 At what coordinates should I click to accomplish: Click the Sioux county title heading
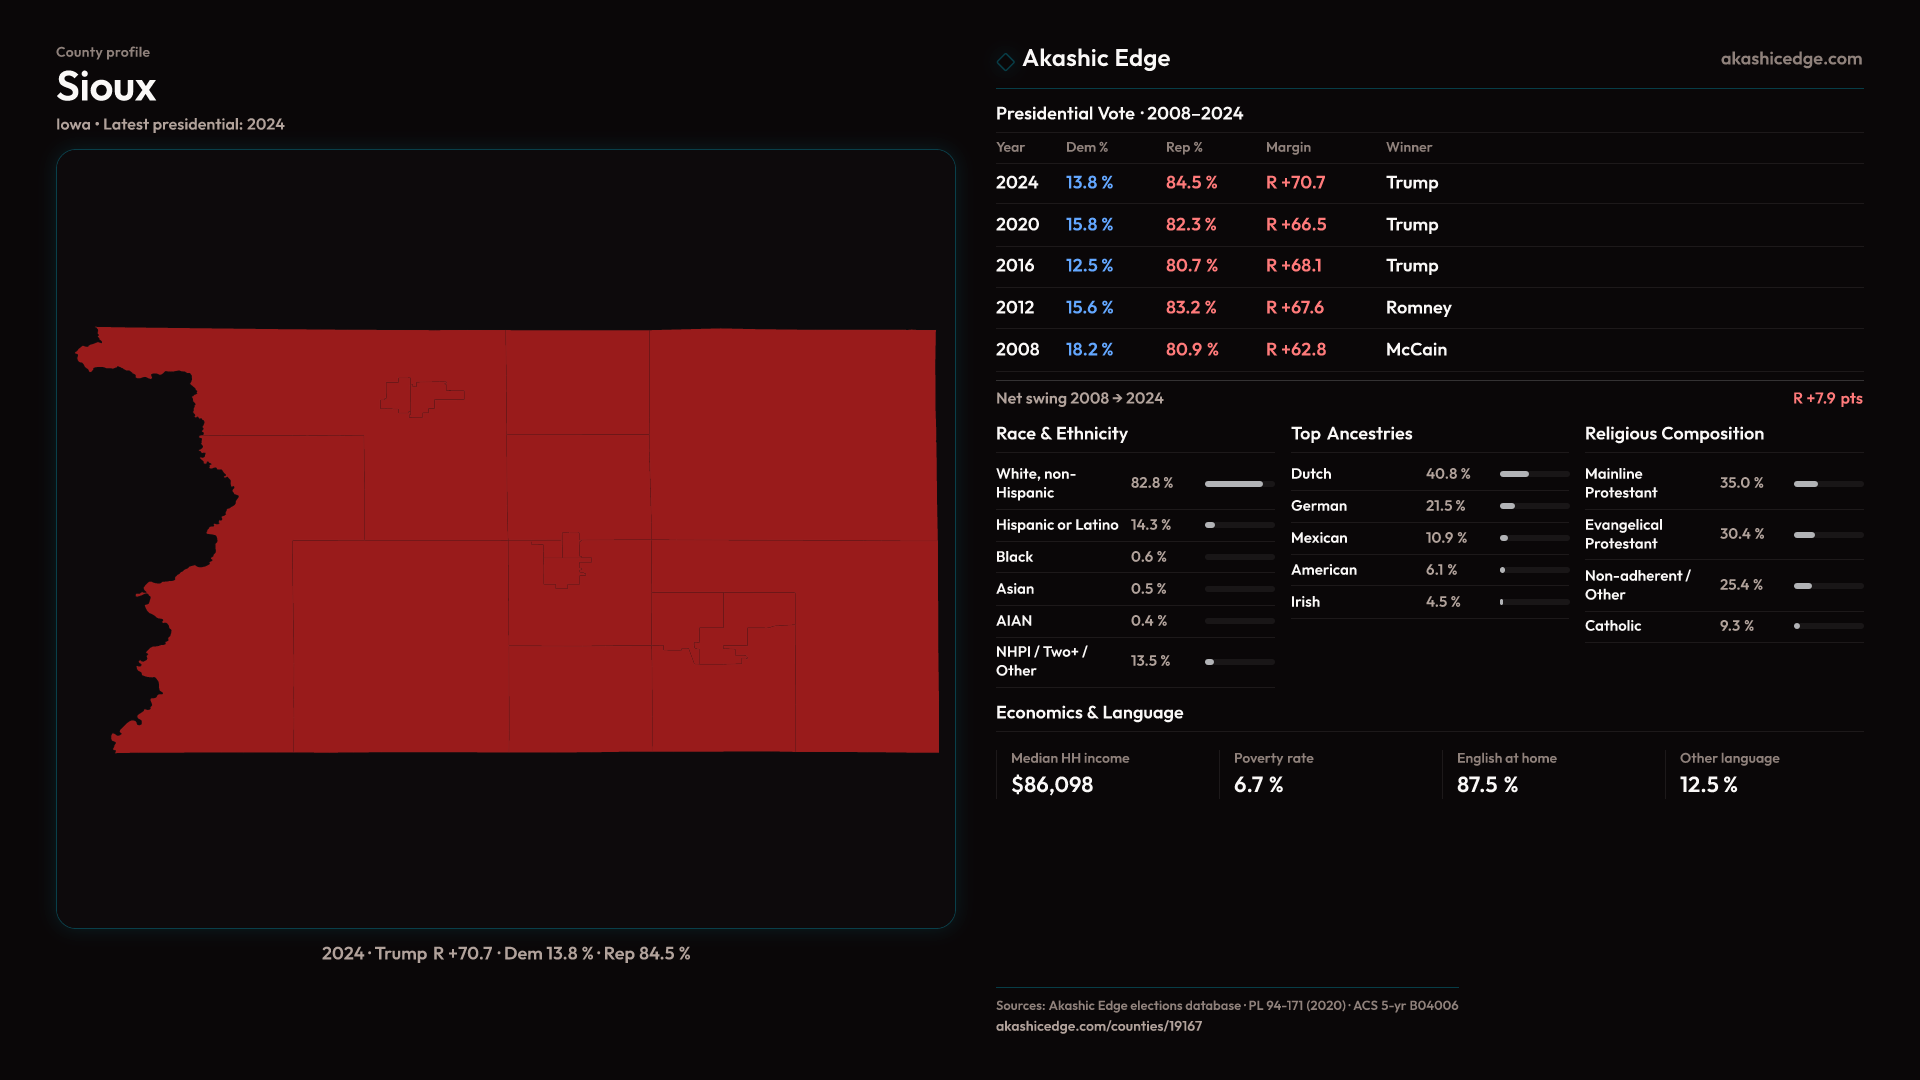click(x=106, y=87)
